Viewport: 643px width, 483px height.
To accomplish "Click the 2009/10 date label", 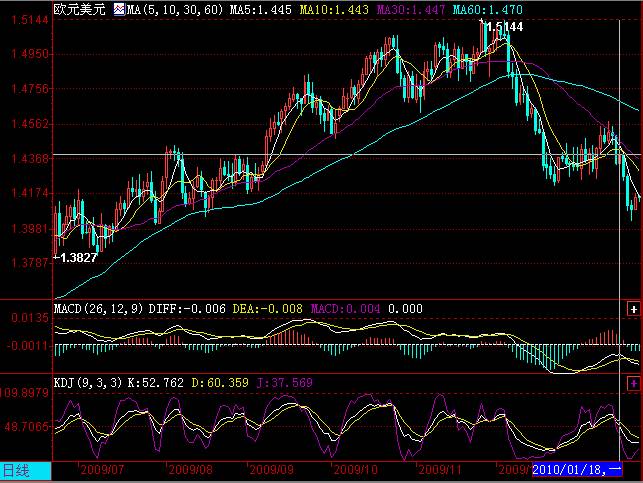I will pos(355,469).
